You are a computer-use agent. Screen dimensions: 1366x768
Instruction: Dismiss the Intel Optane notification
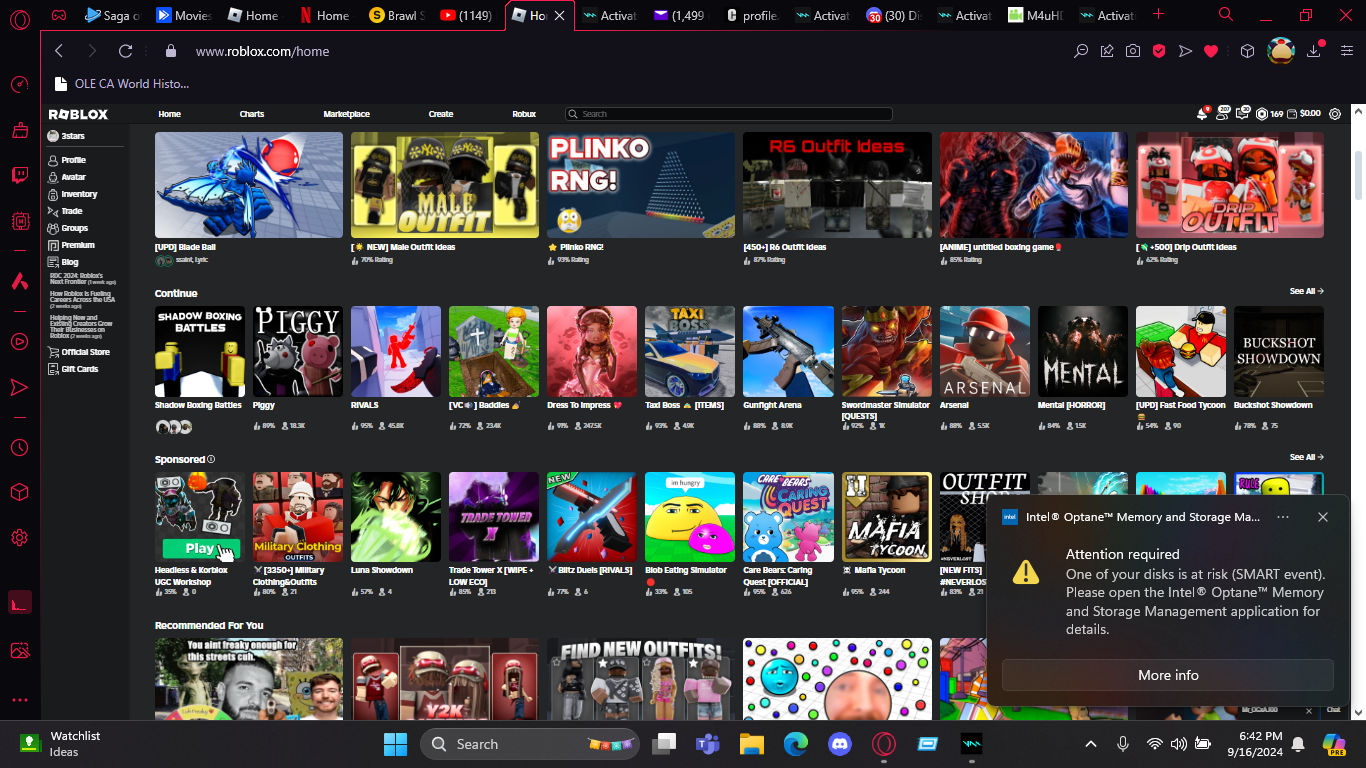[1323, 517]
